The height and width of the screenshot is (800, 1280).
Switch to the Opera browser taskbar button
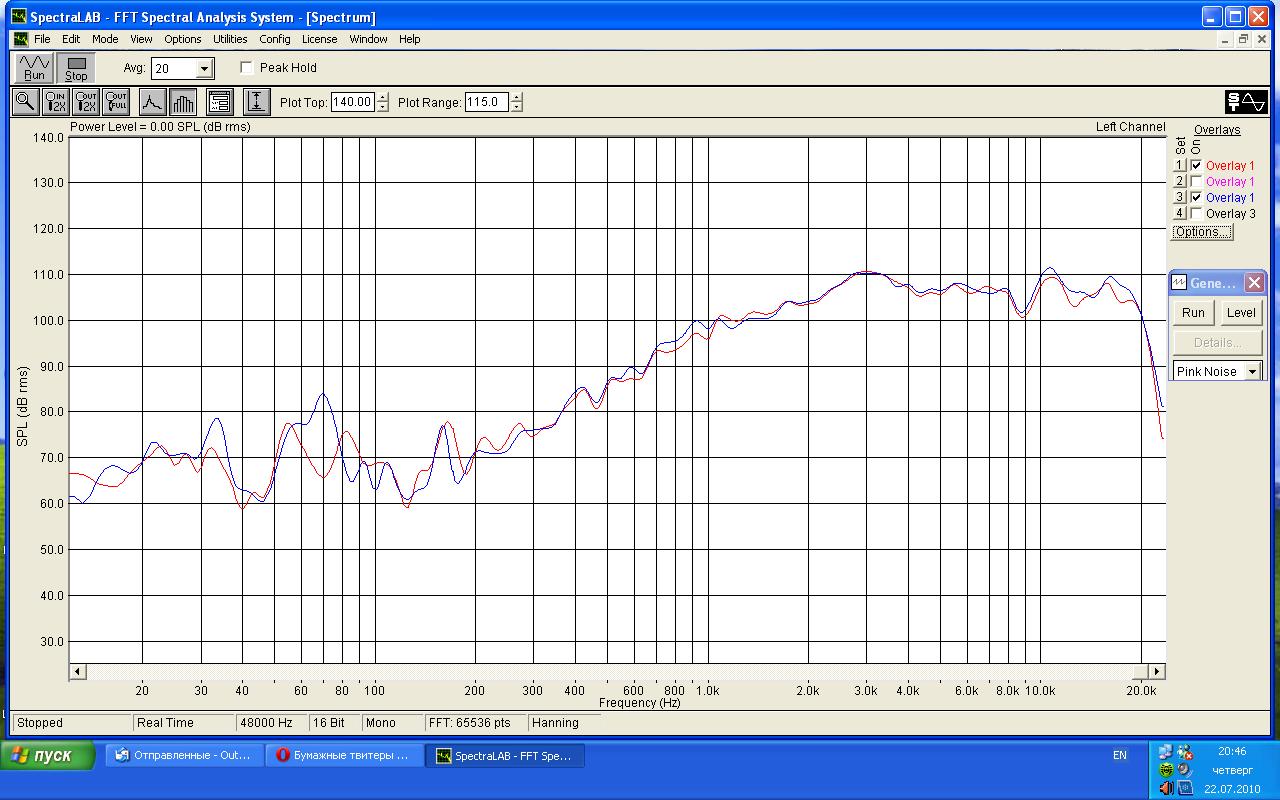pyautogui.click(x=343, y=756)
